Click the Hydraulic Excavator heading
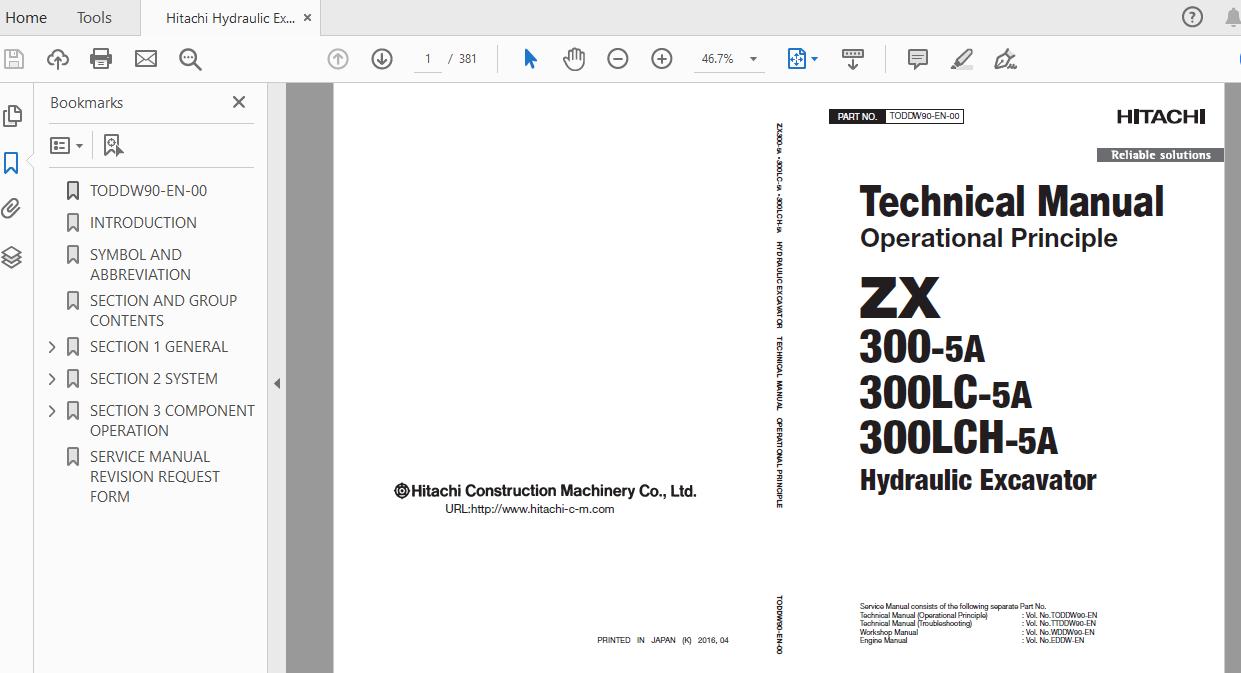 978,481
